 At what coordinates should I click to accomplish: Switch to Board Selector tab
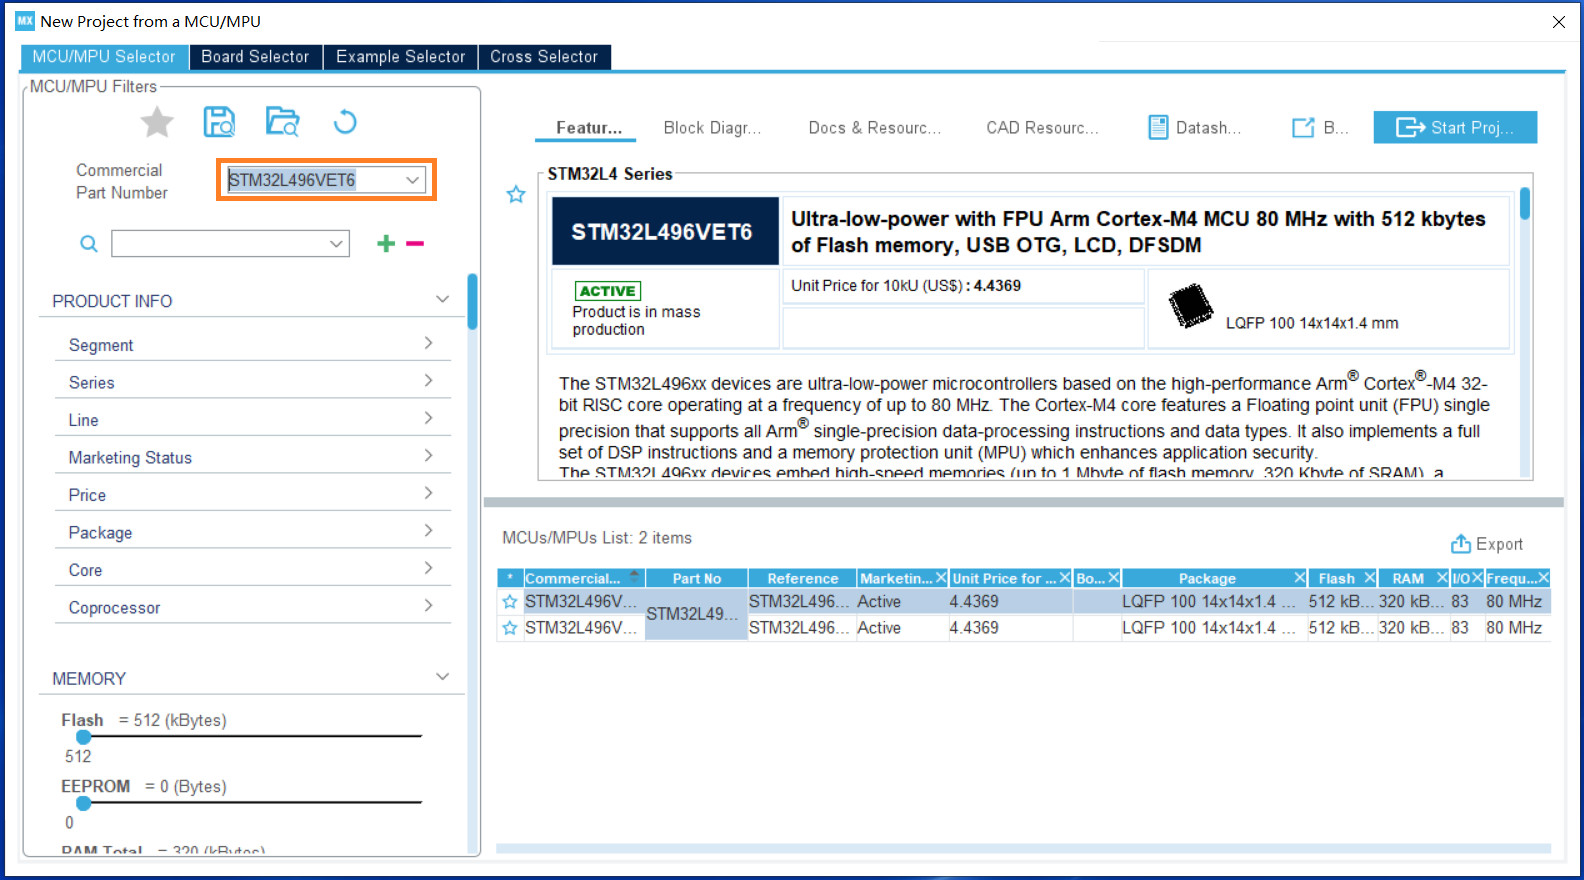tap(255, 57)
